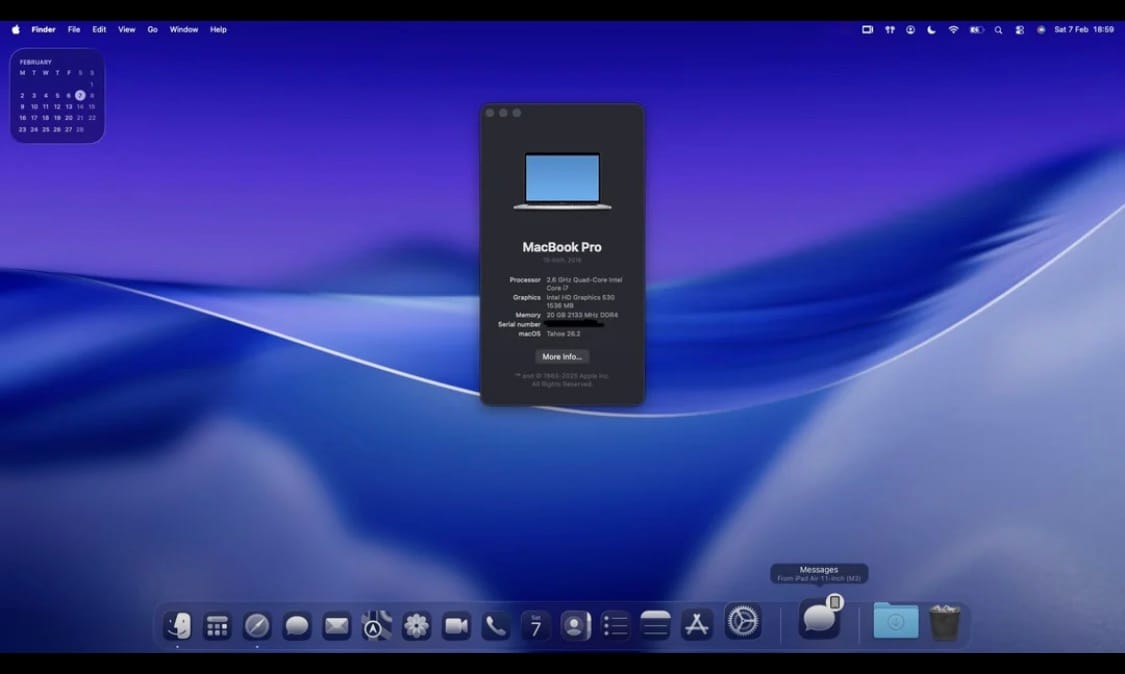Screen dimensions: 1125x674
Task: Open the View menu
Action: click(x=126, y=29)
